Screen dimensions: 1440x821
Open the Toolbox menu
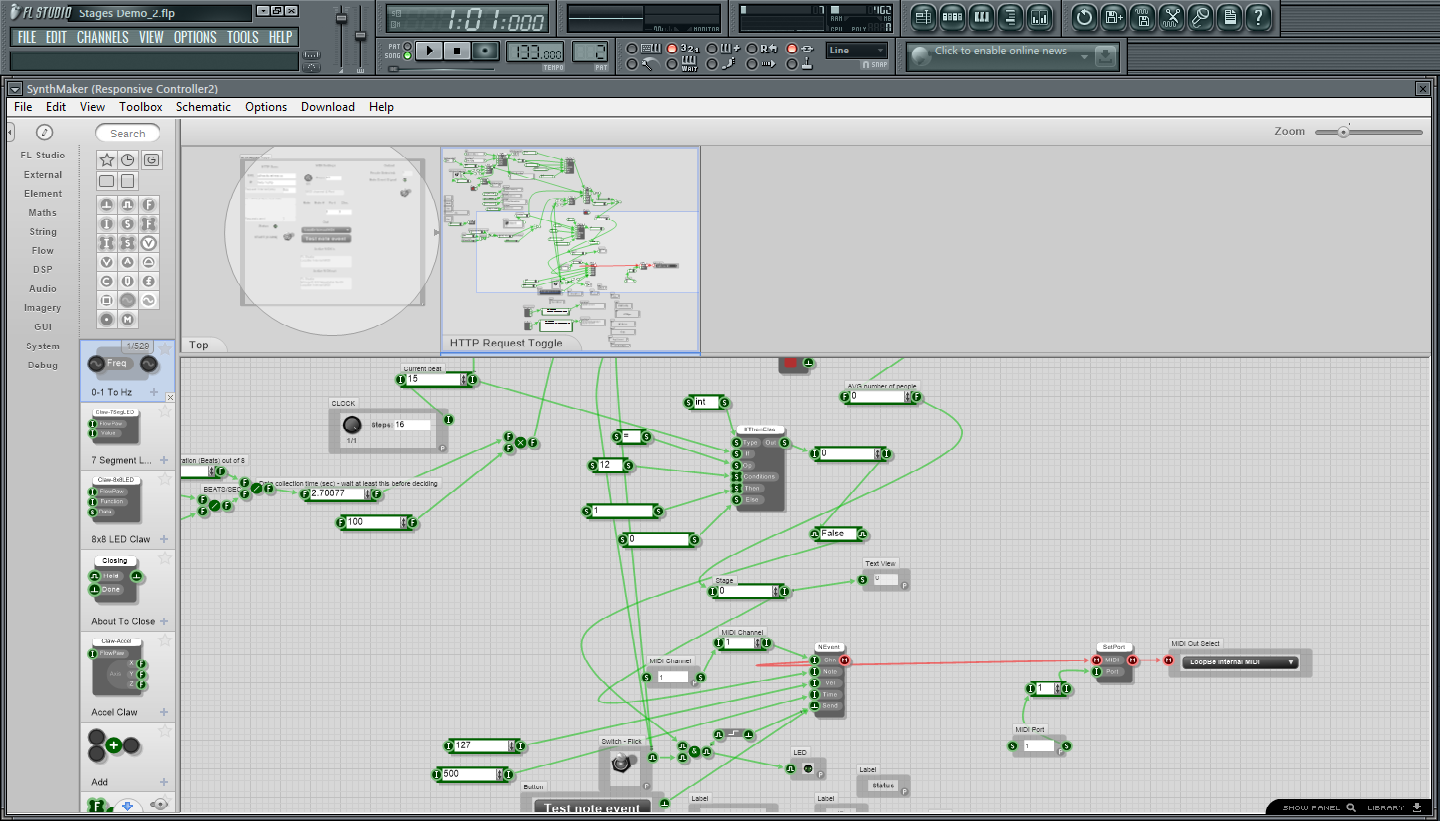(141, 107)
